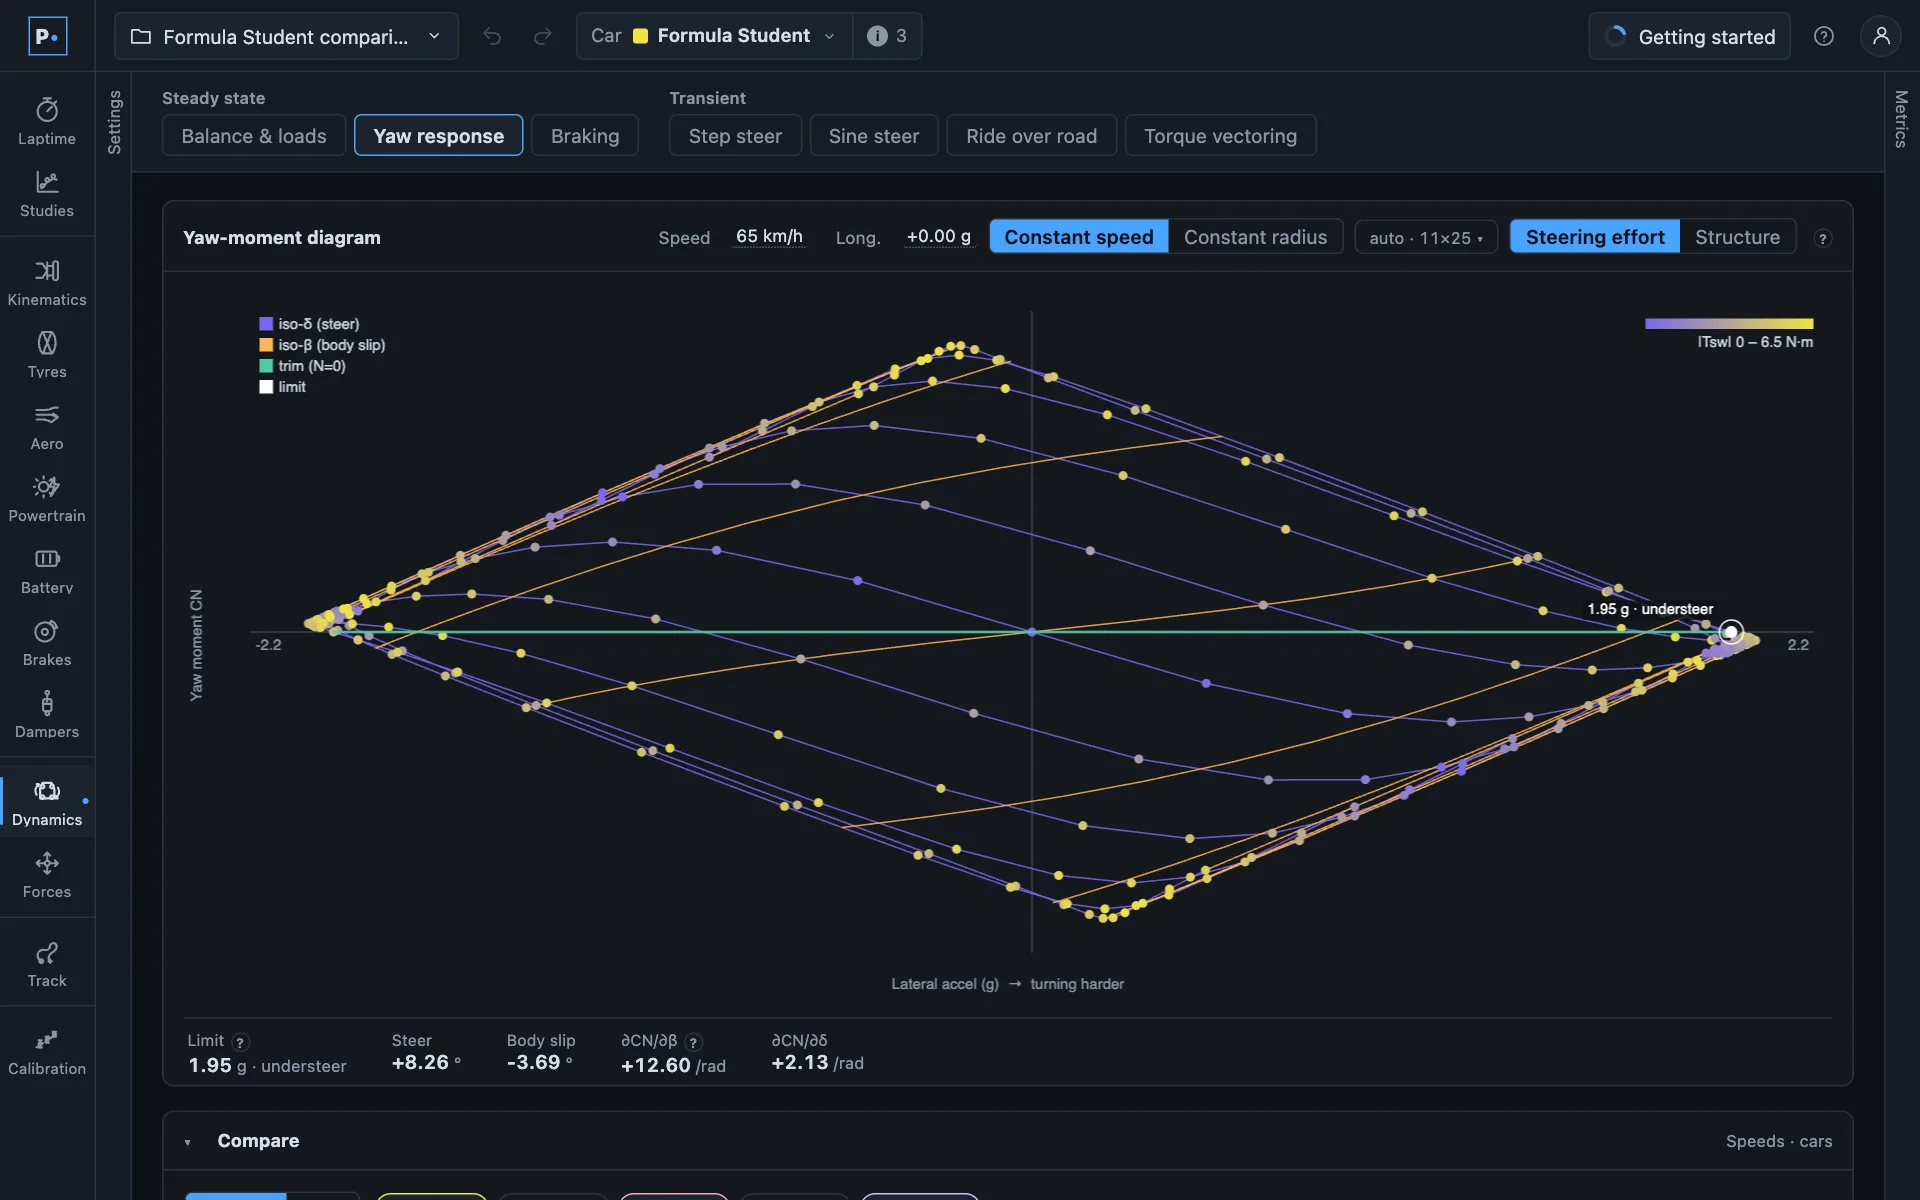This screenshot has width=1920, height=1200.
Task: Open the Battery section
Action: pyautogui.click(x=47, y=571)
